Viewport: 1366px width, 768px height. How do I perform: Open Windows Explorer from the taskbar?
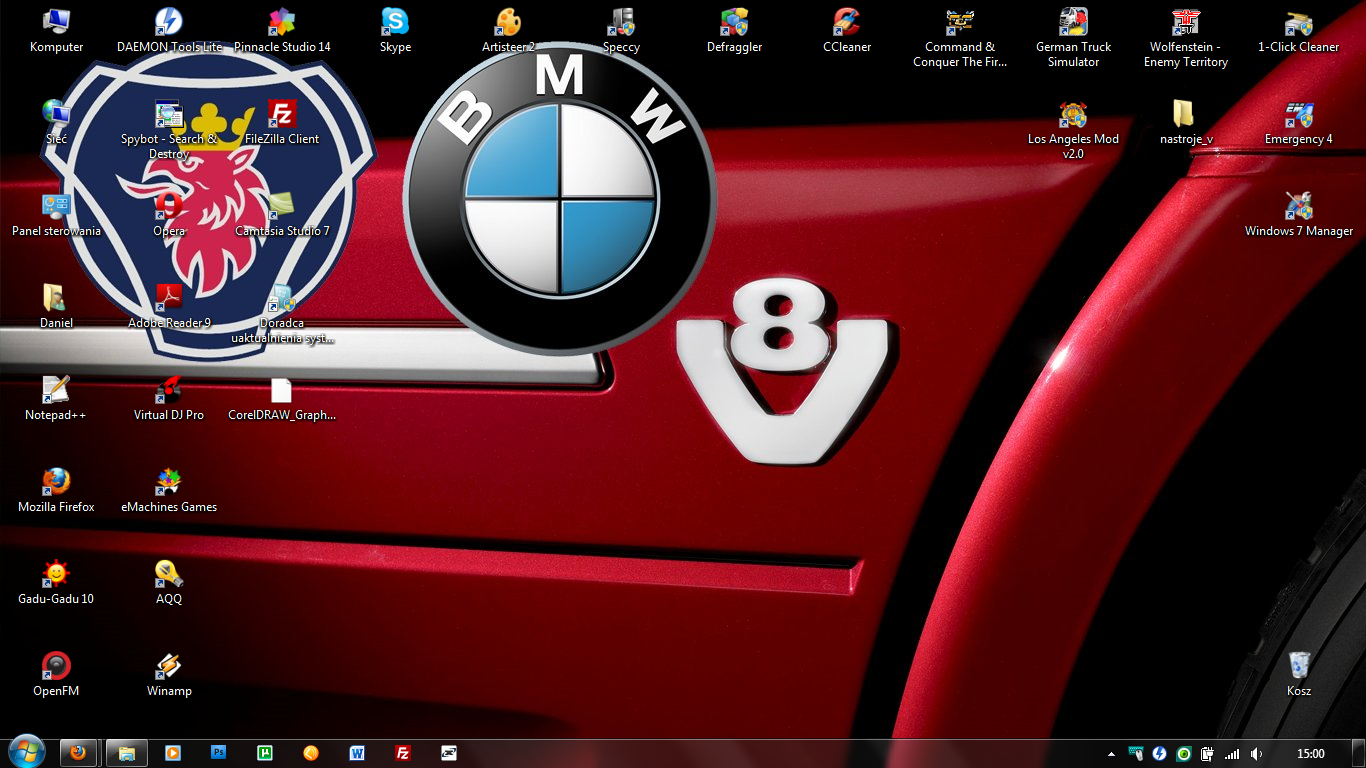[126, 753]
